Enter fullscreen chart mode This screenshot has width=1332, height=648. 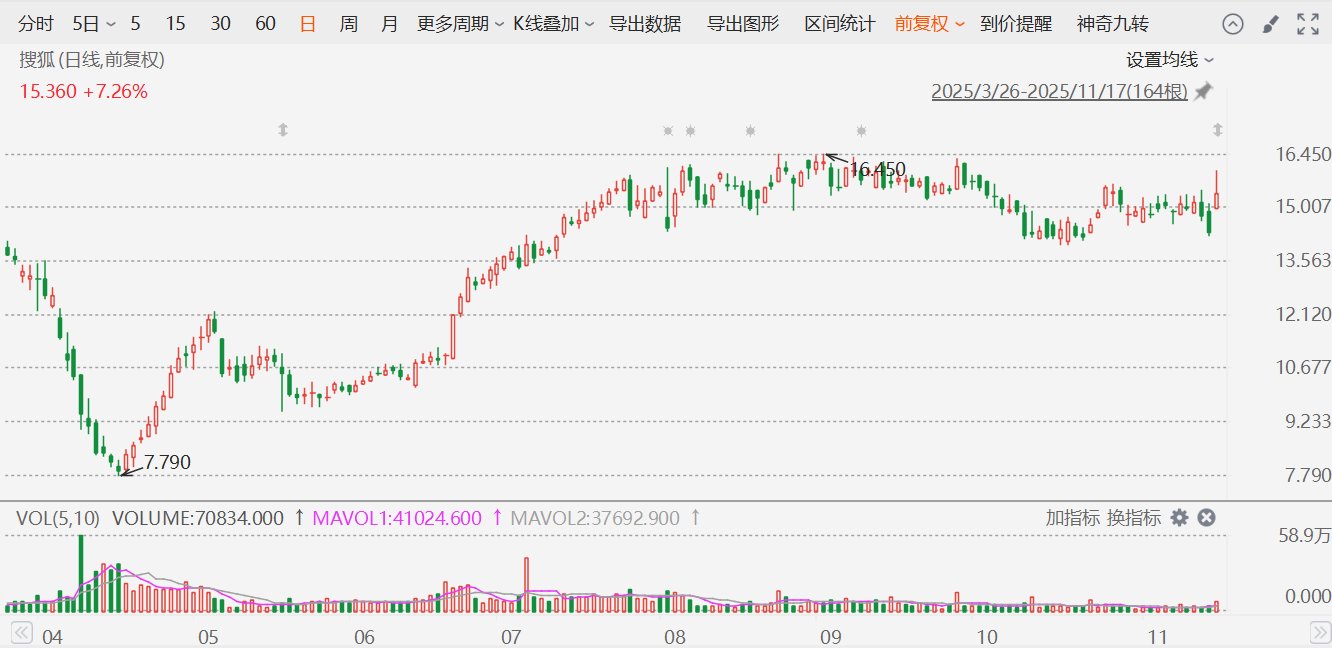1306,24
